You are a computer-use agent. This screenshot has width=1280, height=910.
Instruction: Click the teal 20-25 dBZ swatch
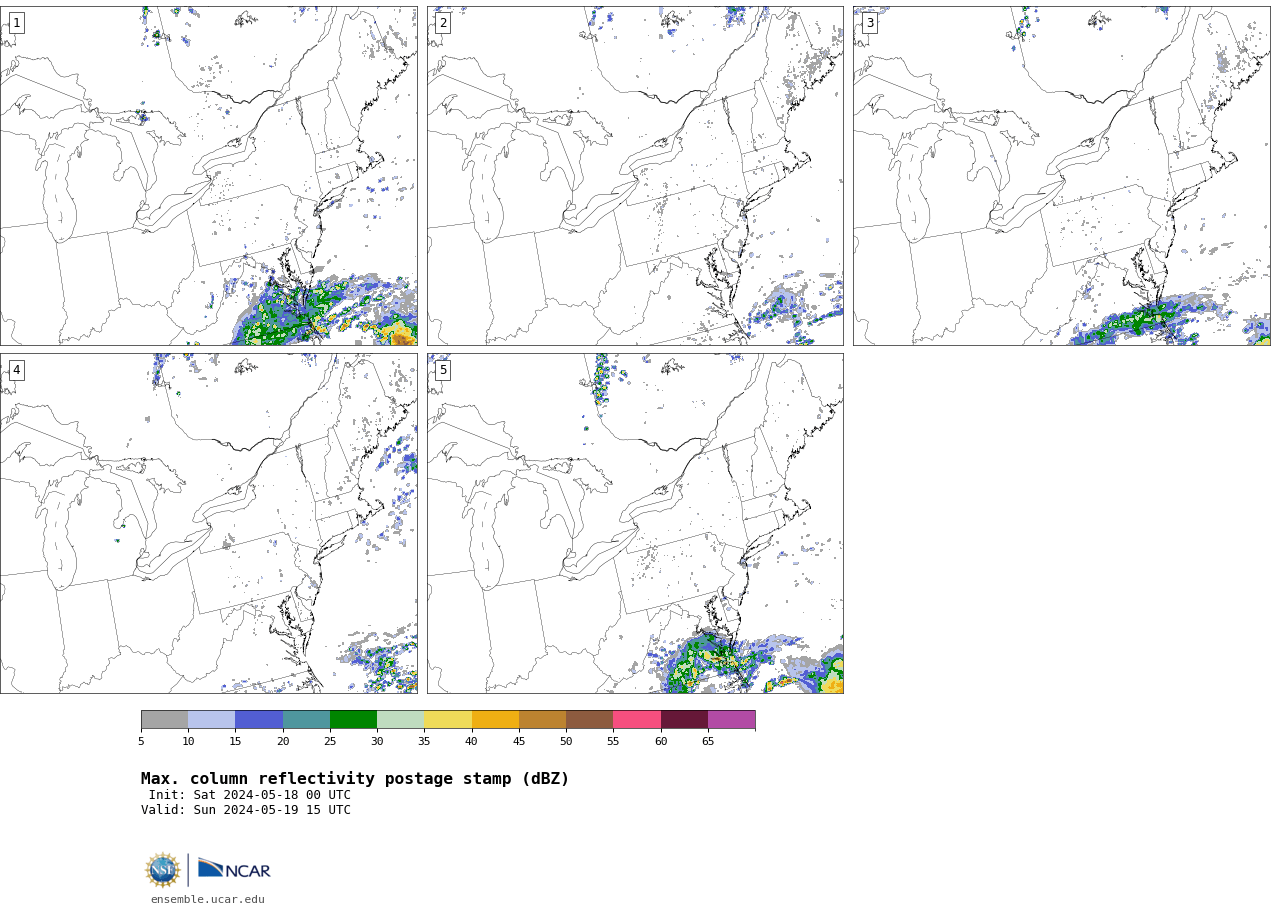pos(306,720)
